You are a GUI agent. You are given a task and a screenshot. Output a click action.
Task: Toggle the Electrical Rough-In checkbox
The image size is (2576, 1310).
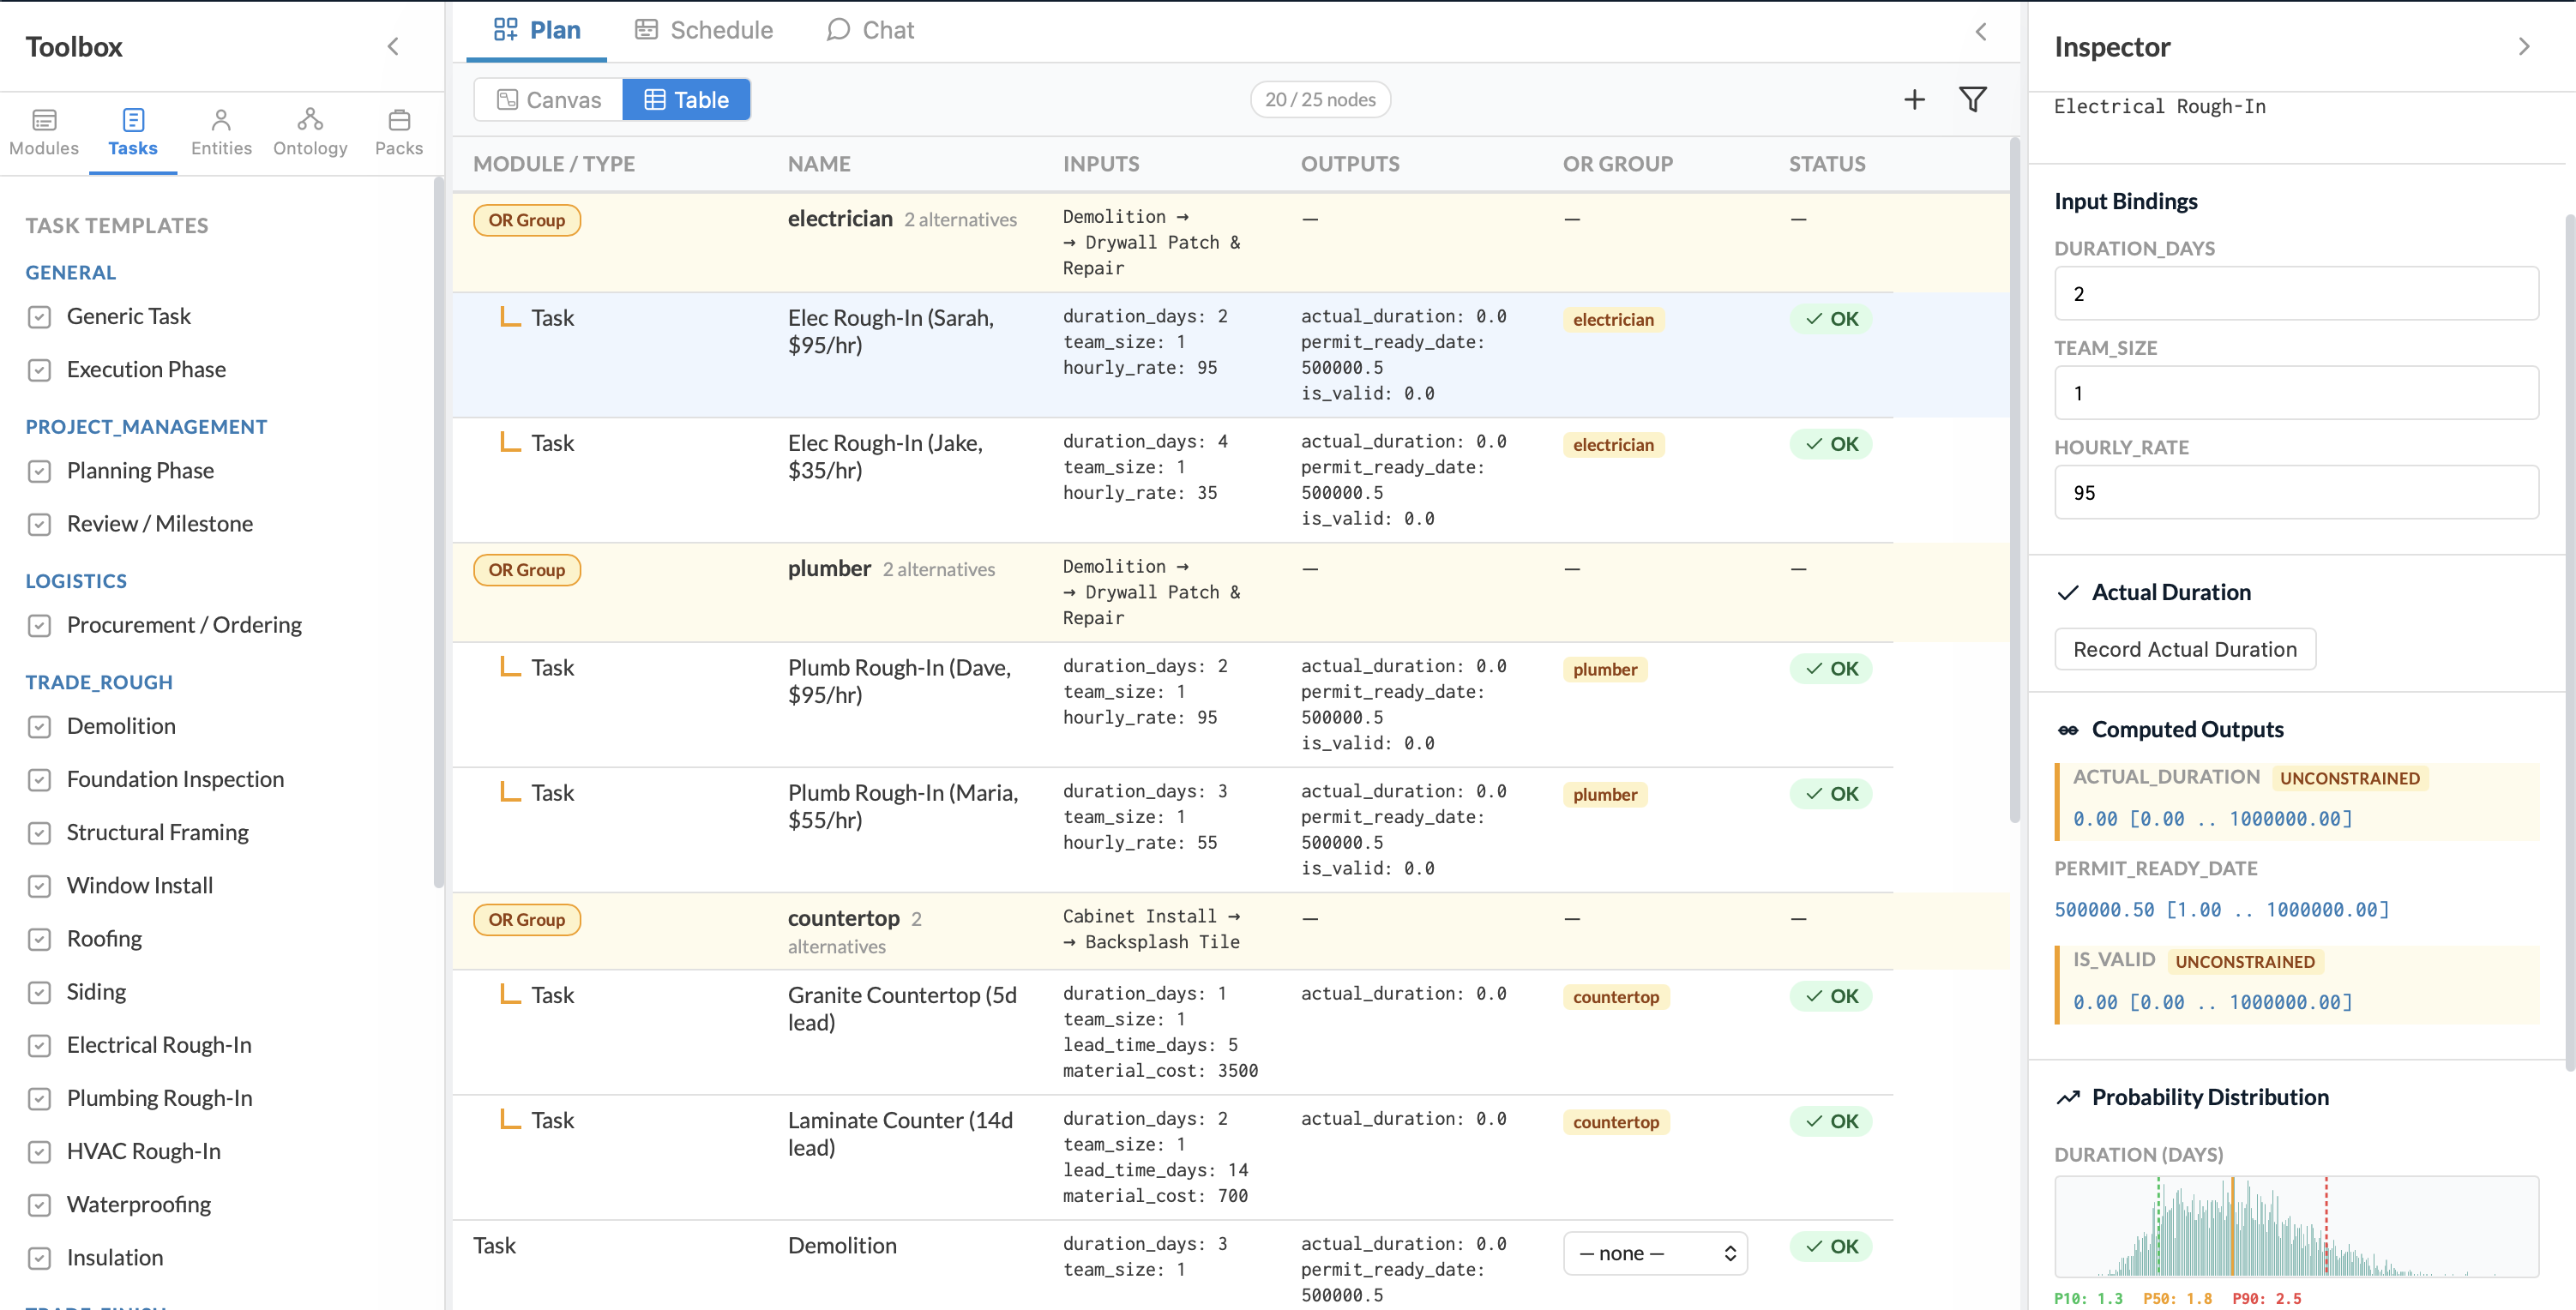(40, 1045)
